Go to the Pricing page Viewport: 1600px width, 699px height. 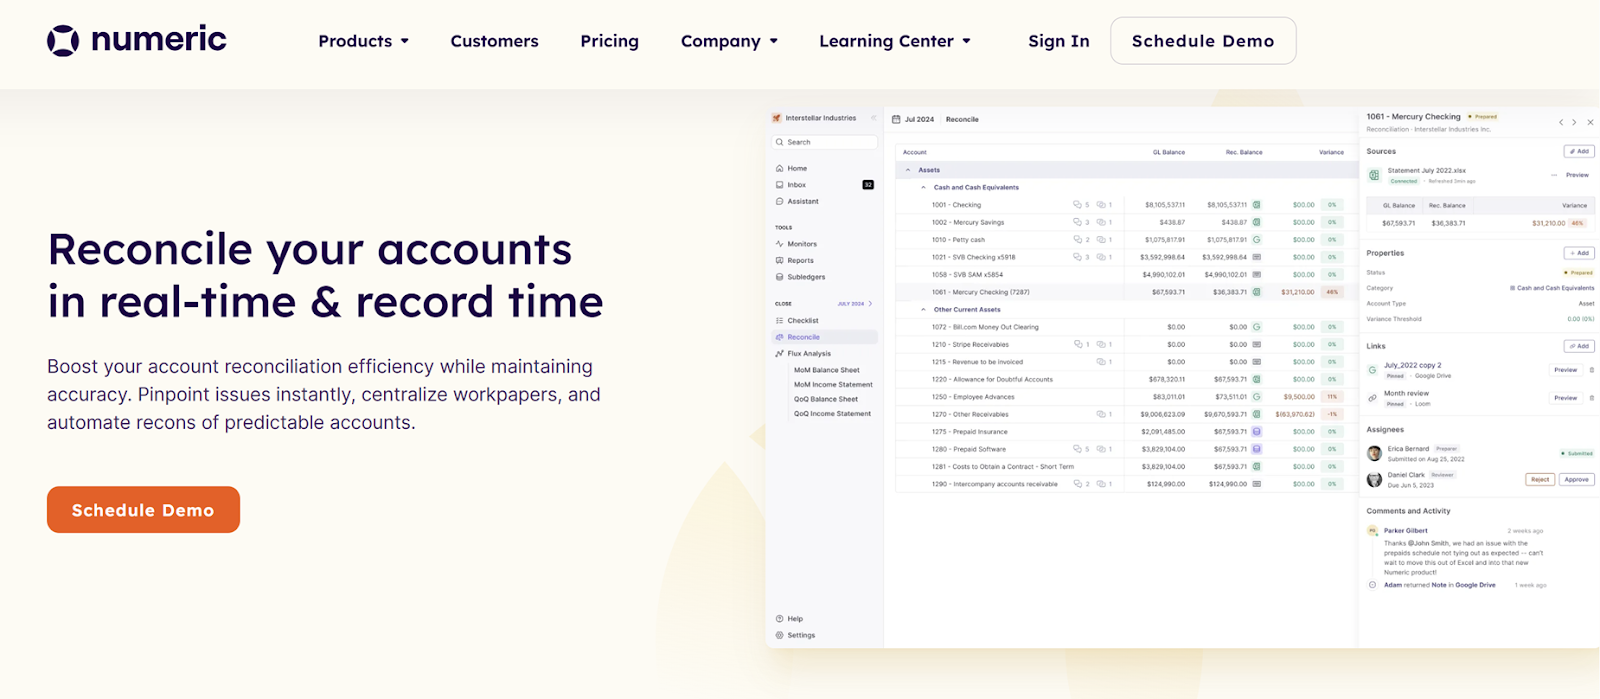tap(609, 41)
